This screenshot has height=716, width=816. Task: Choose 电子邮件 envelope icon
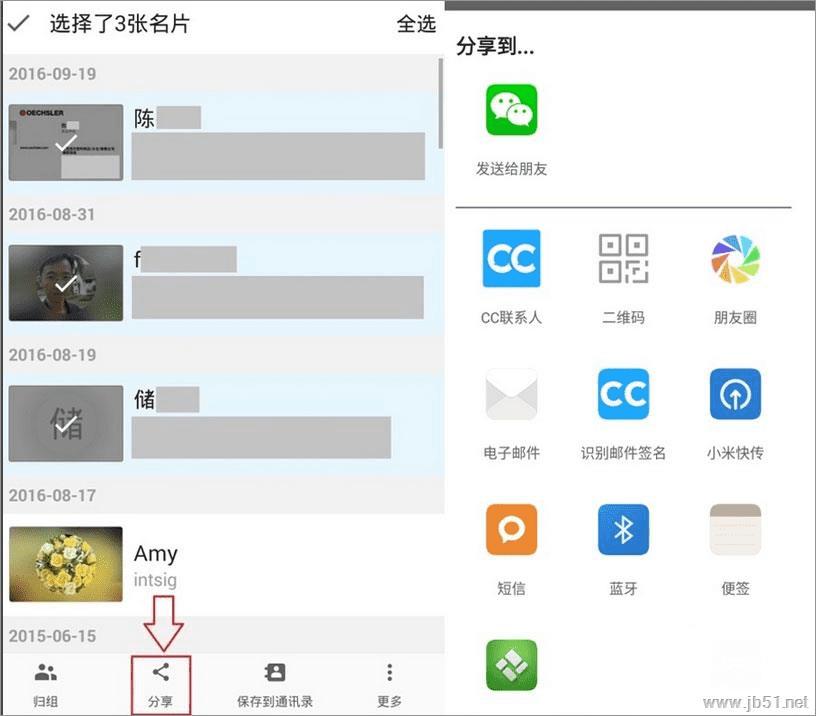pos(511,394)
